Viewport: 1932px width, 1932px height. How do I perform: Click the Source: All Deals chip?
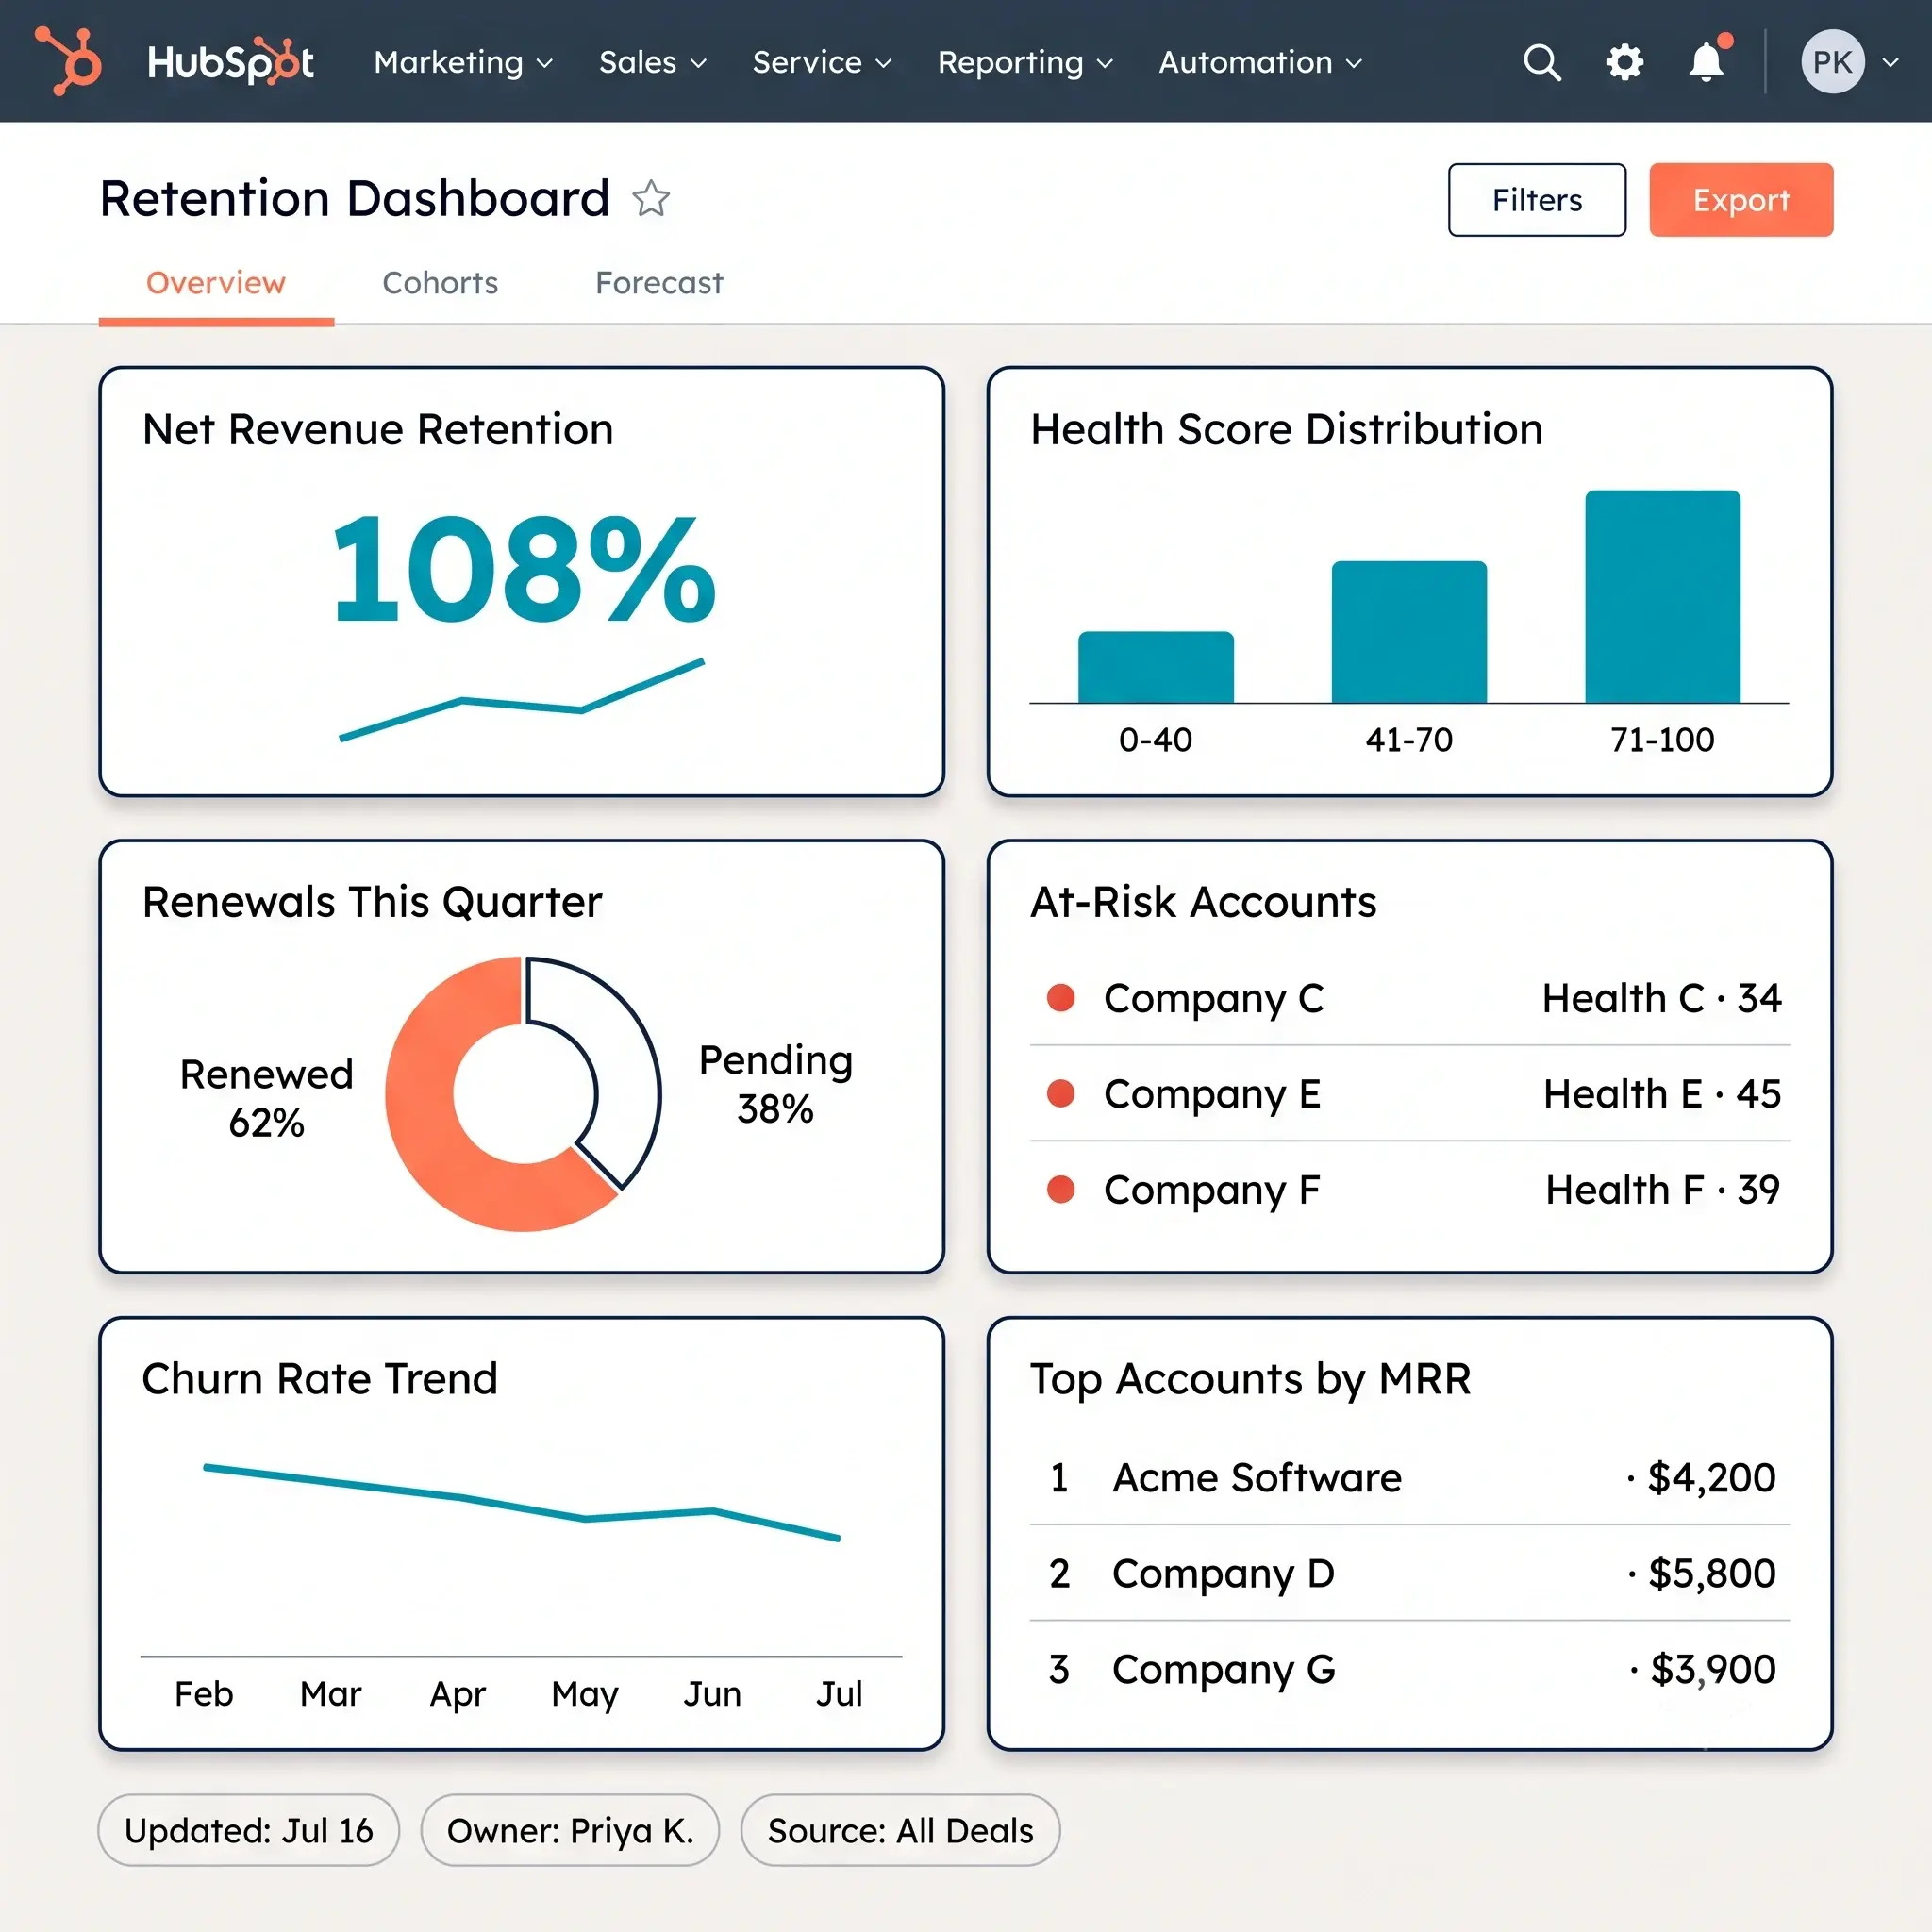pos(900,1830)
